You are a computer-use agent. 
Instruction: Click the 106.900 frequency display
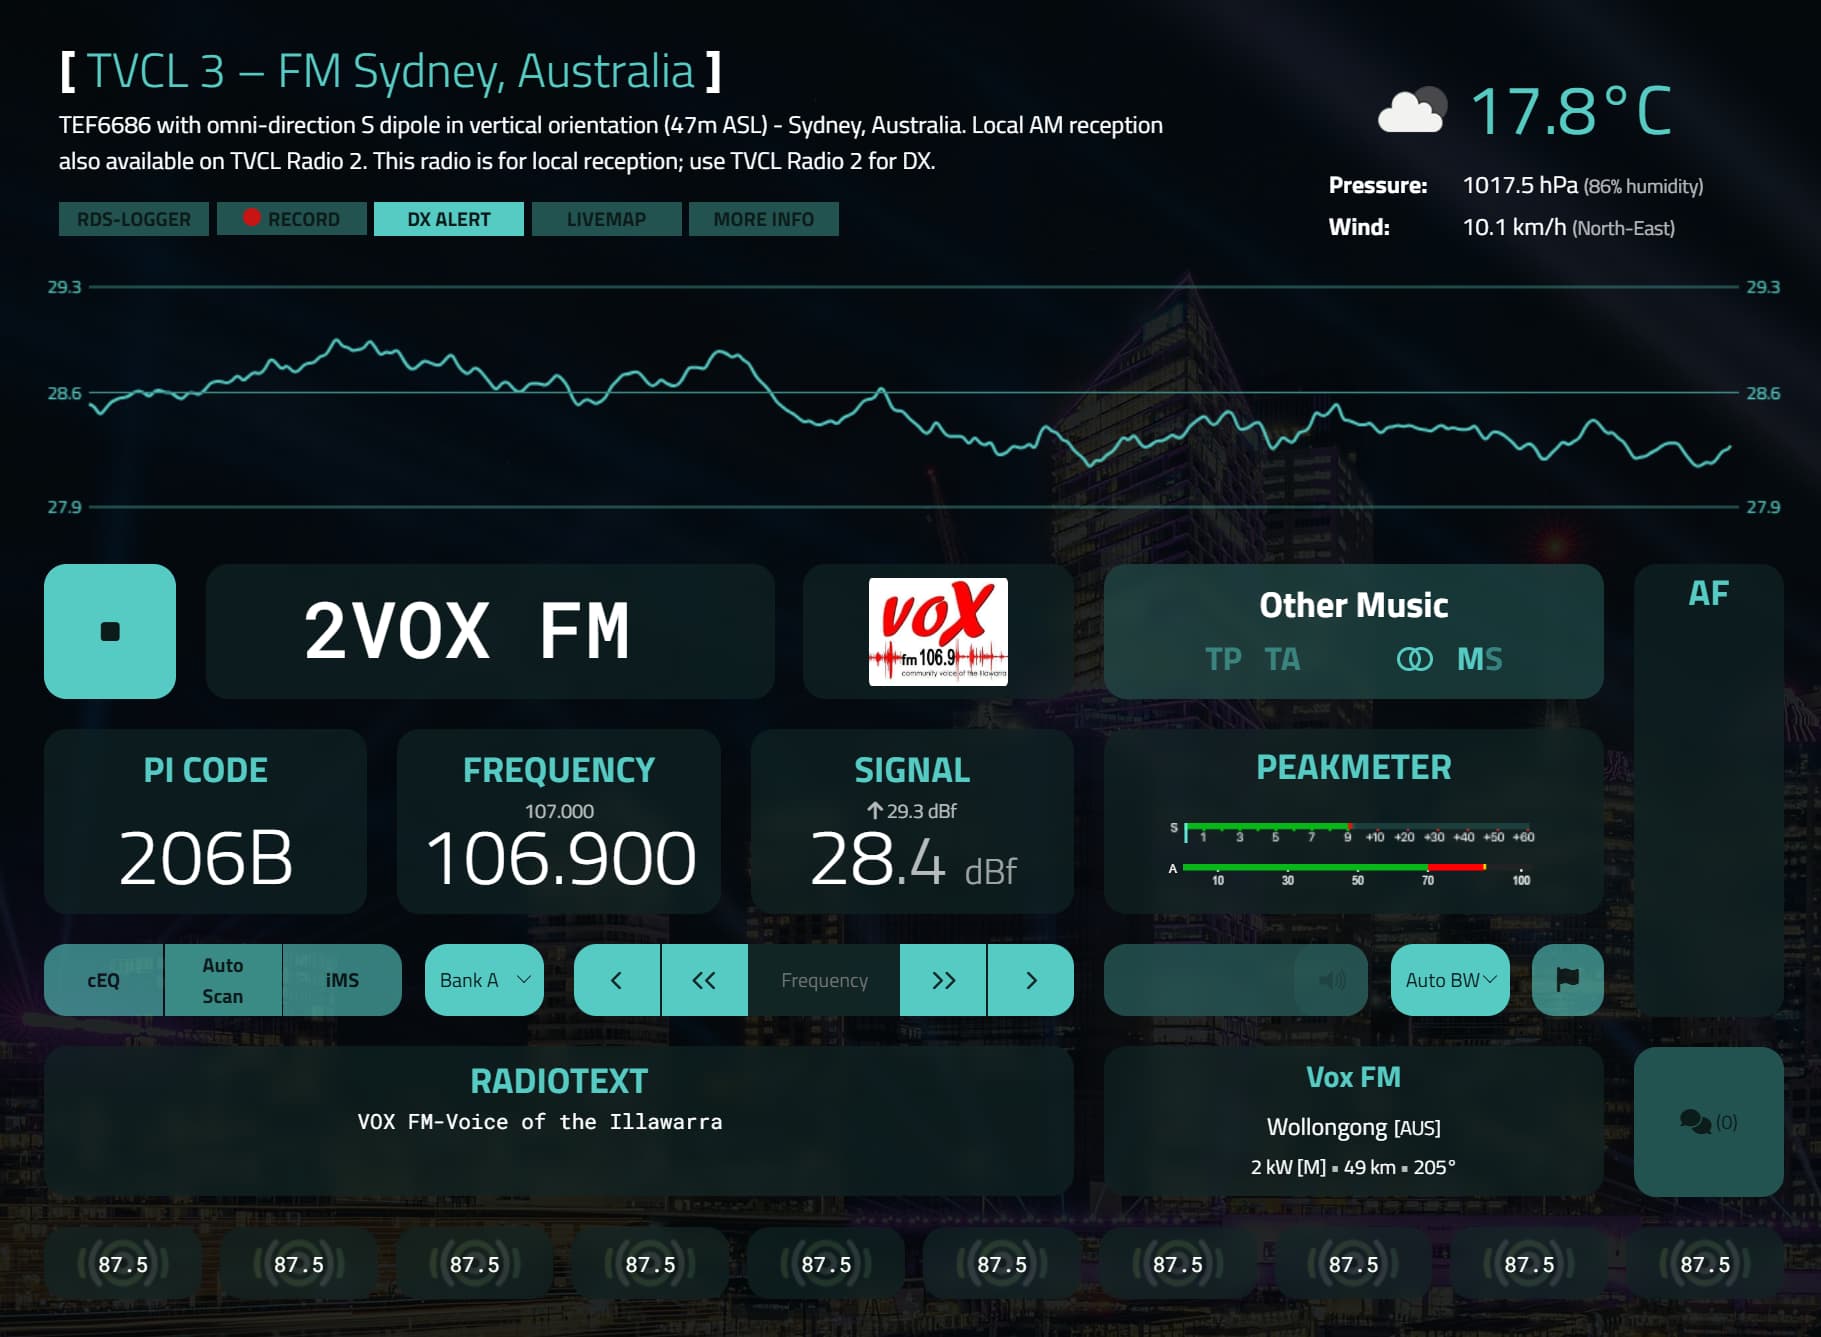(x=560, y=858)
